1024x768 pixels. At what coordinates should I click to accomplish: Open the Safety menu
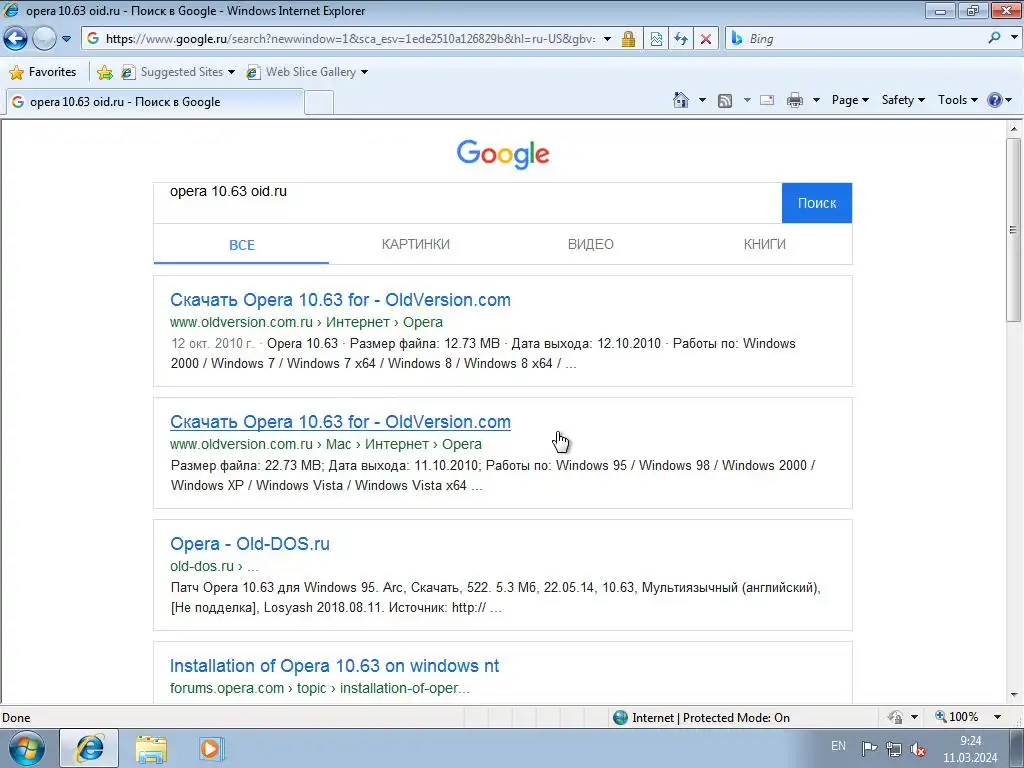(x=903, y=100)
